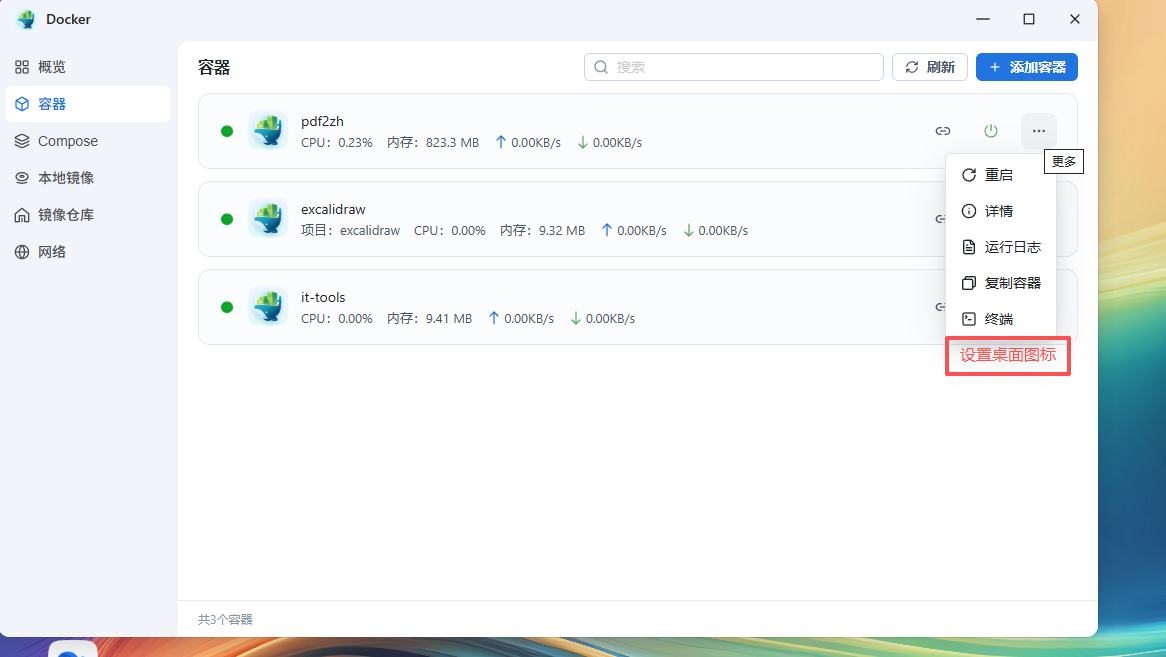Viewport: 1166px width, 657px height.
Task: Click the pdf2zh container thumbnail image
Action: pos(267,129)
